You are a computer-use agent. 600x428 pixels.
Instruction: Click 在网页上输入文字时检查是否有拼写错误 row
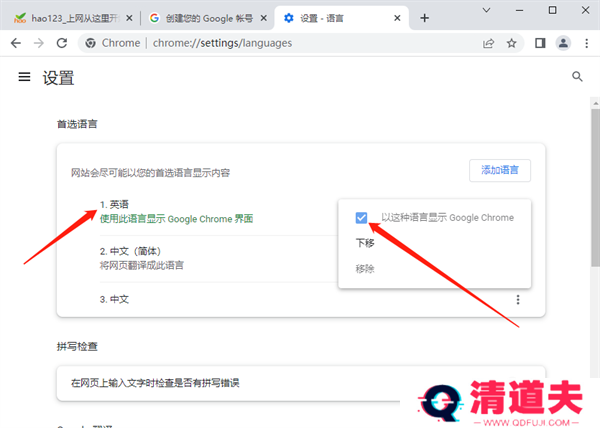tap(301, 383)
